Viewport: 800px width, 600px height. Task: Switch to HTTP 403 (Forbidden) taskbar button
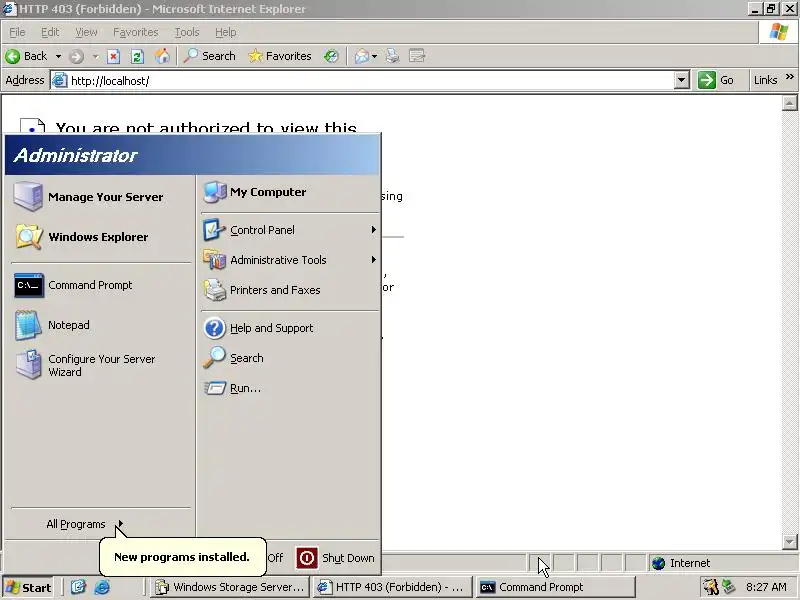pos(391,587)
